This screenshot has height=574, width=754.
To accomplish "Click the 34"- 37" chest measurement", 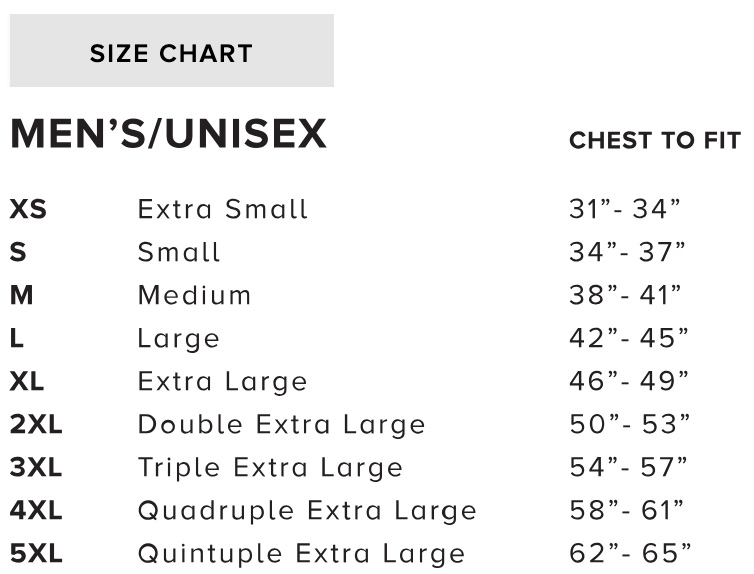I will point(627,253).
